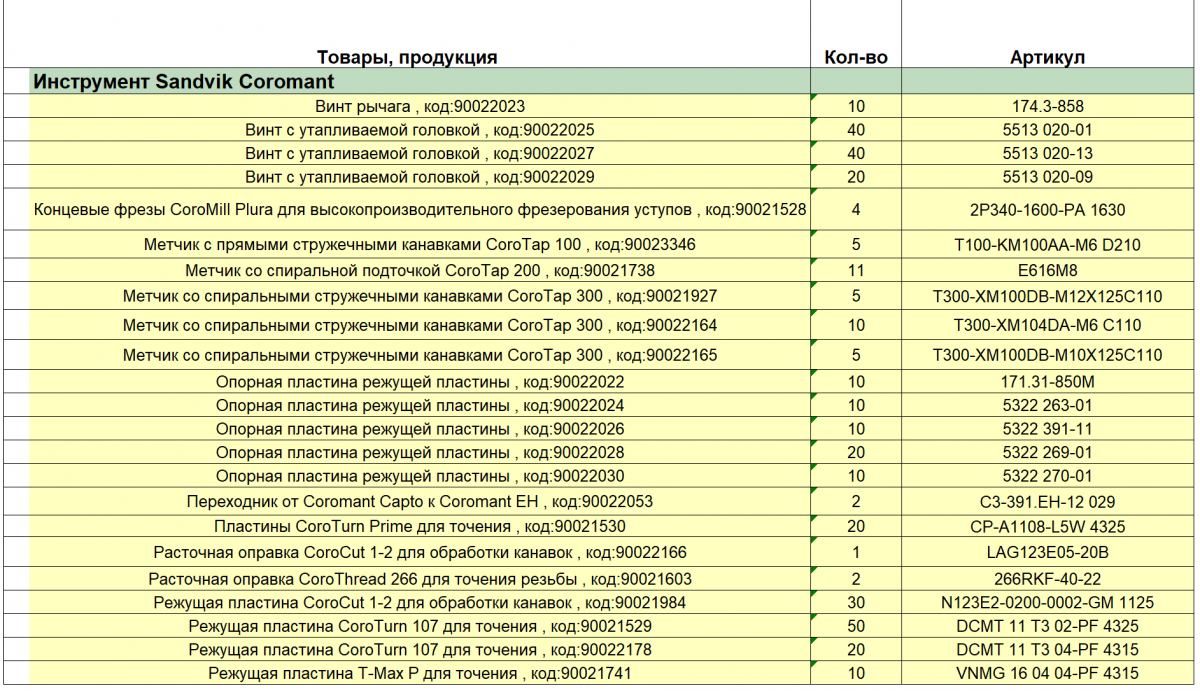1200x691 pixels.
Task: Click article cell '5513 020-13'
Action: [x=1048, y=154]
